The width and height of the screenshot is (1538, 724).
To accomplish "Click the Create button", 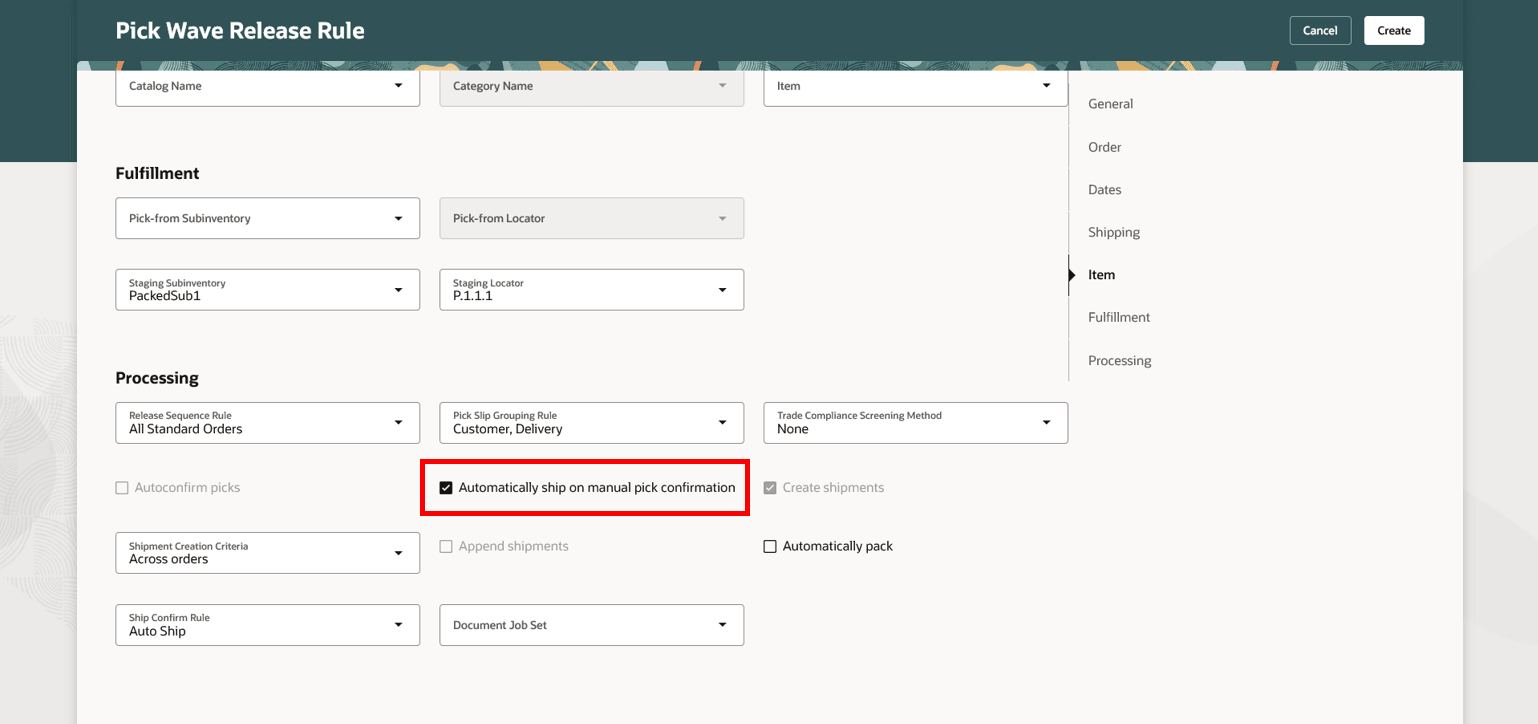I will pyautogui.click(x=1394, y=30).
